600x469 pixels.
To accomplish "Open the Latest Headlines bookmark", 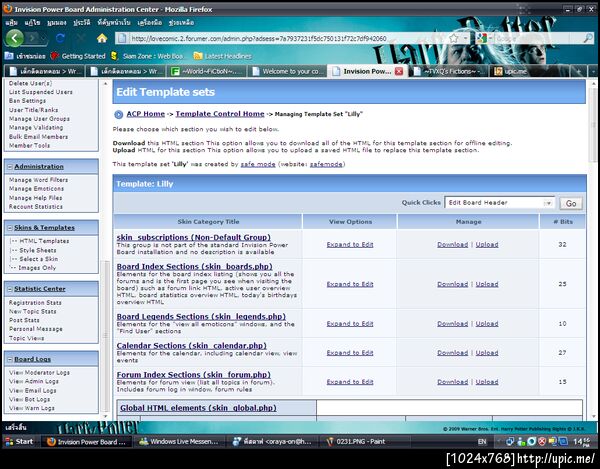I will point(223,56).
